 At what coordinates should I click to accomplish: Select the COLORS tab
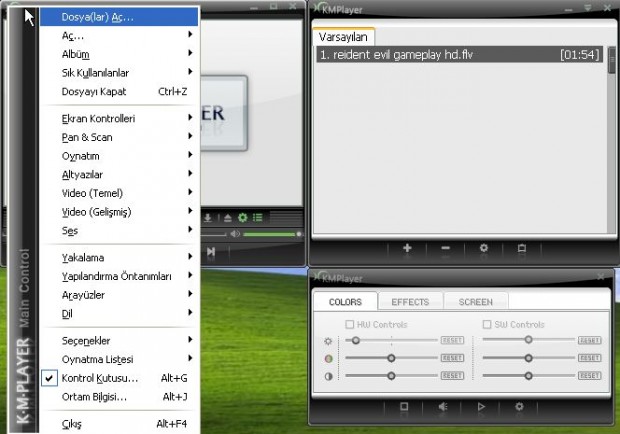[x=345, y=302]
